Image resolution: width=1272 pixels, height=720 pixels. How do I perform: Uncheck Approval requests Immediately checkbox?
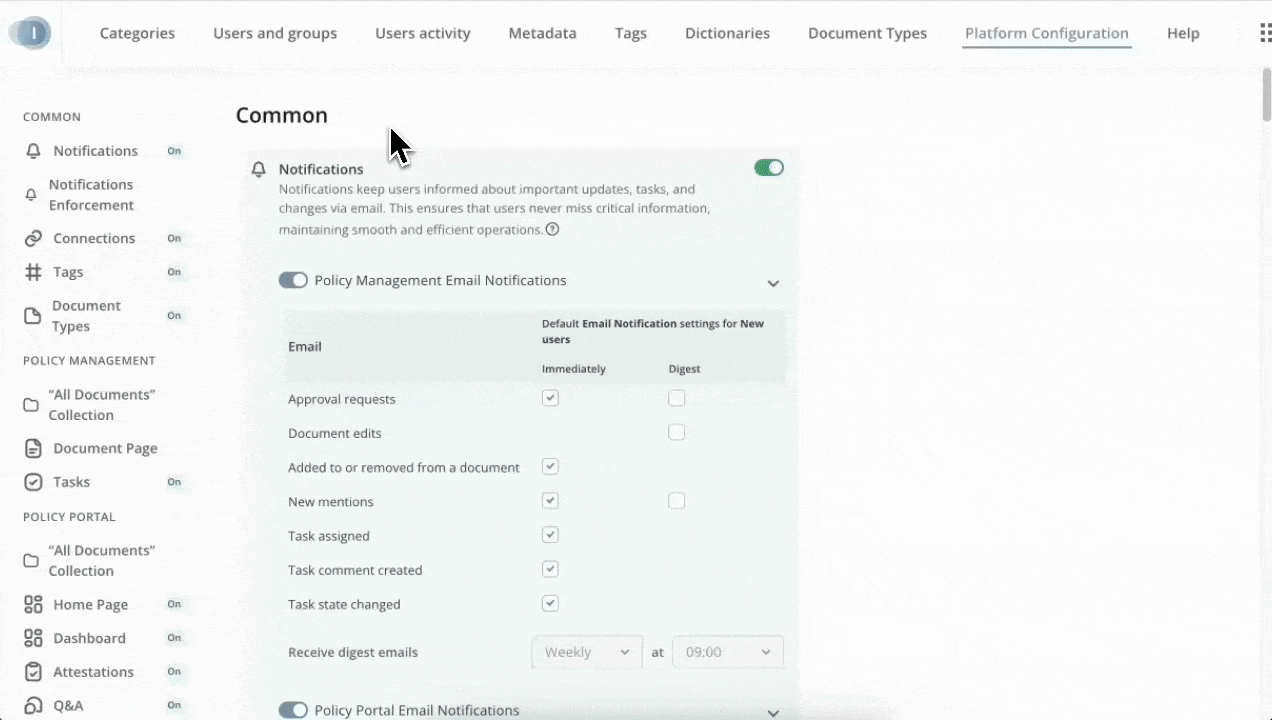pos(550,398)
